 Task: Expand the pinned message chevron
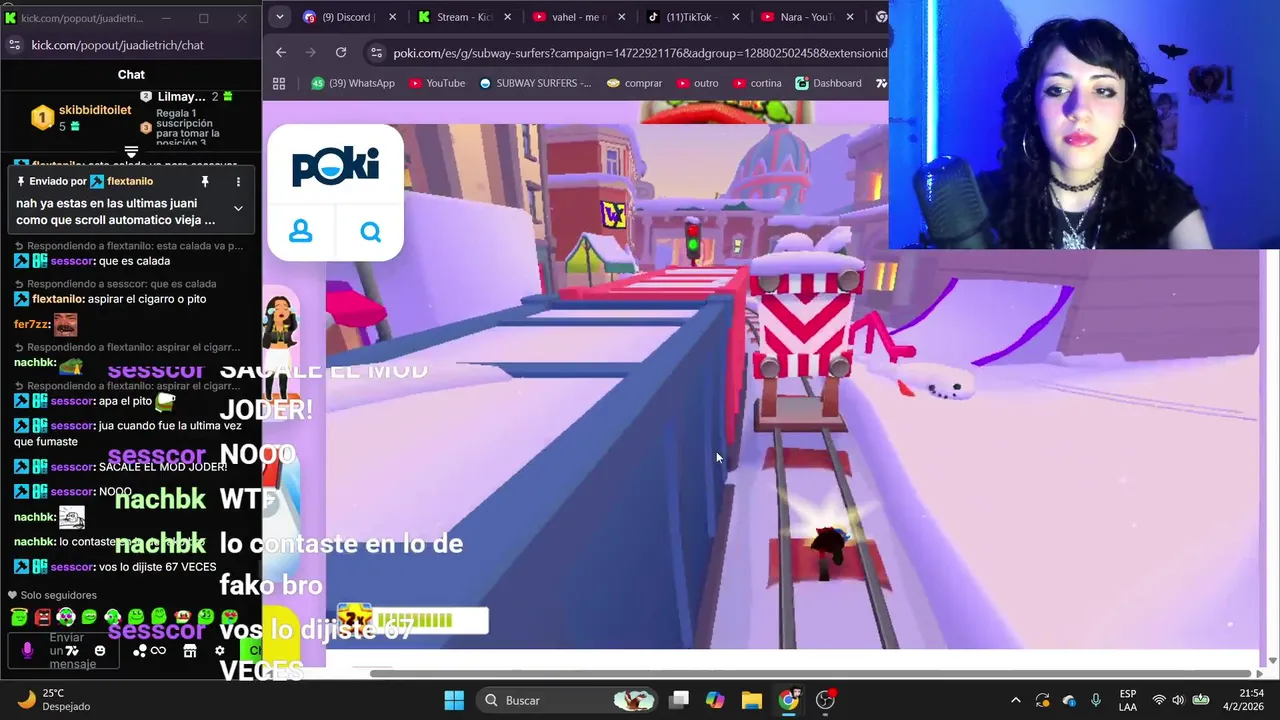coord(238,208)
